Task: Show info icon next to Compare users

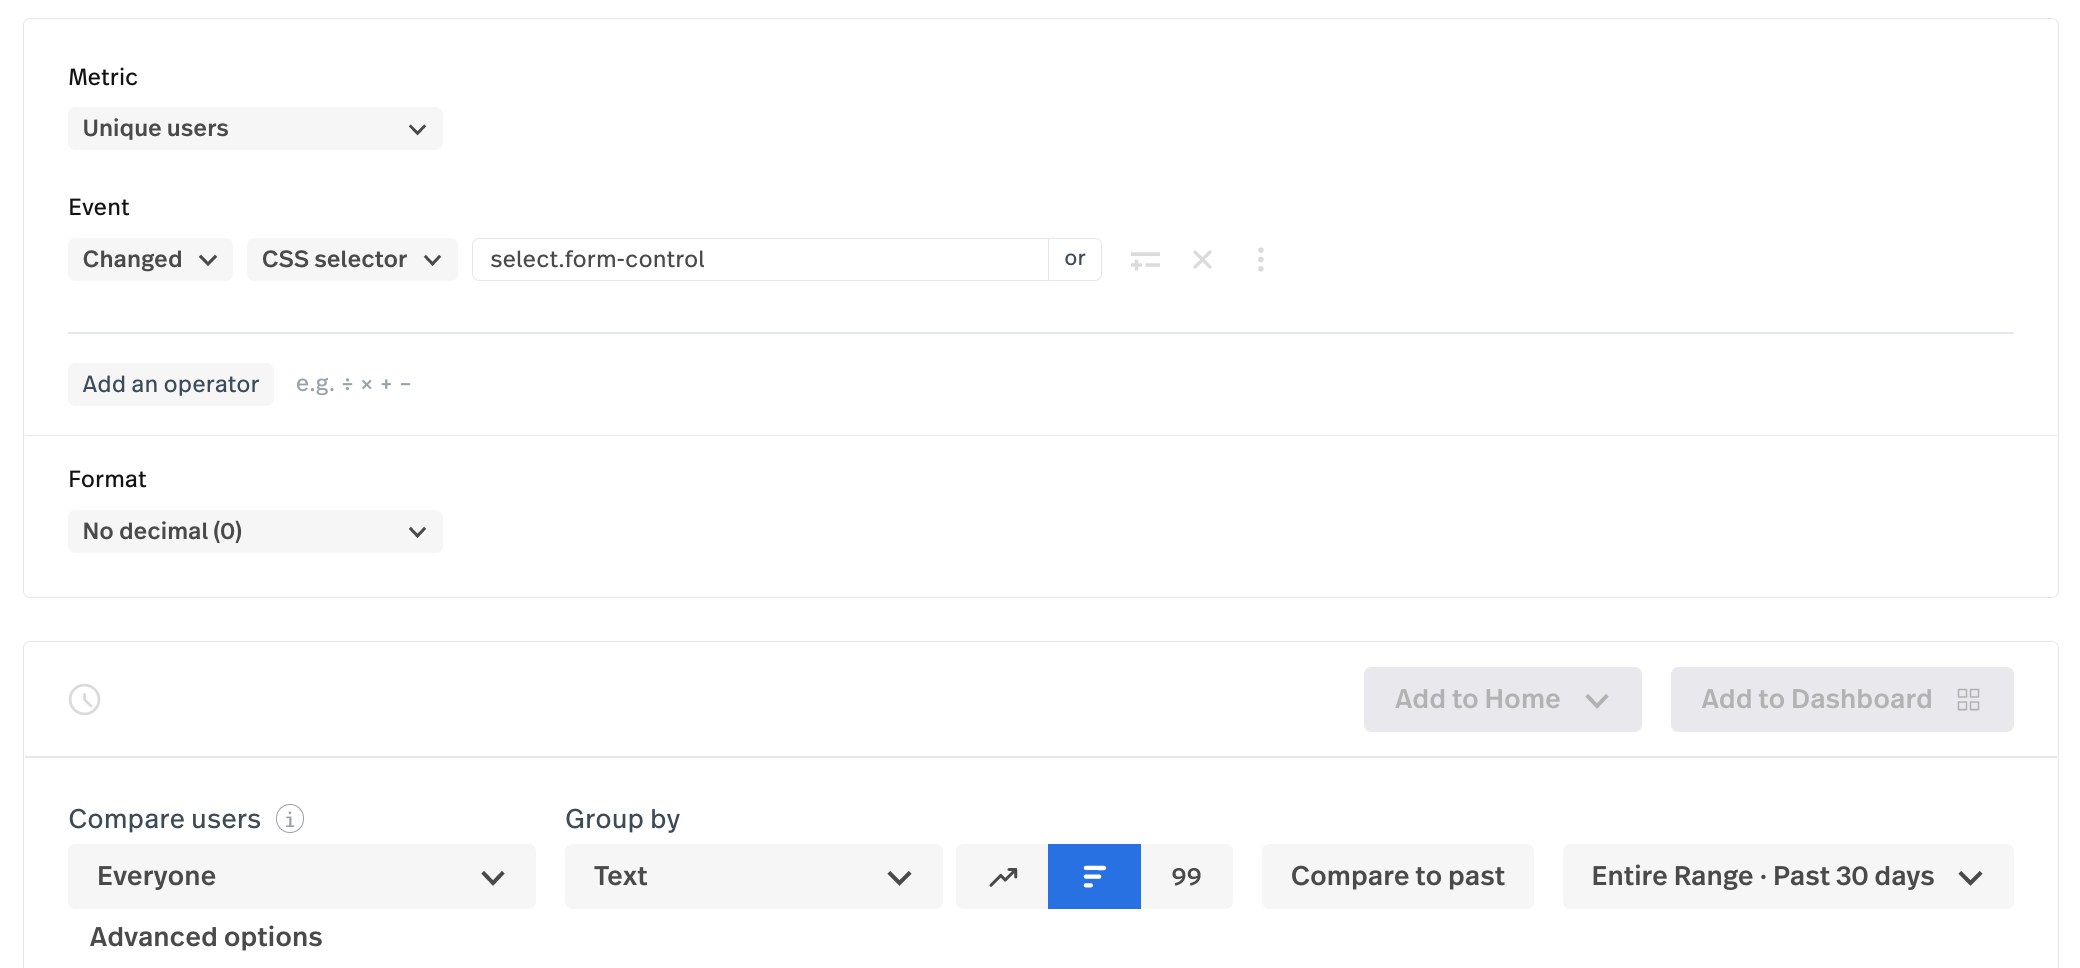Action: tap(290, 819)
